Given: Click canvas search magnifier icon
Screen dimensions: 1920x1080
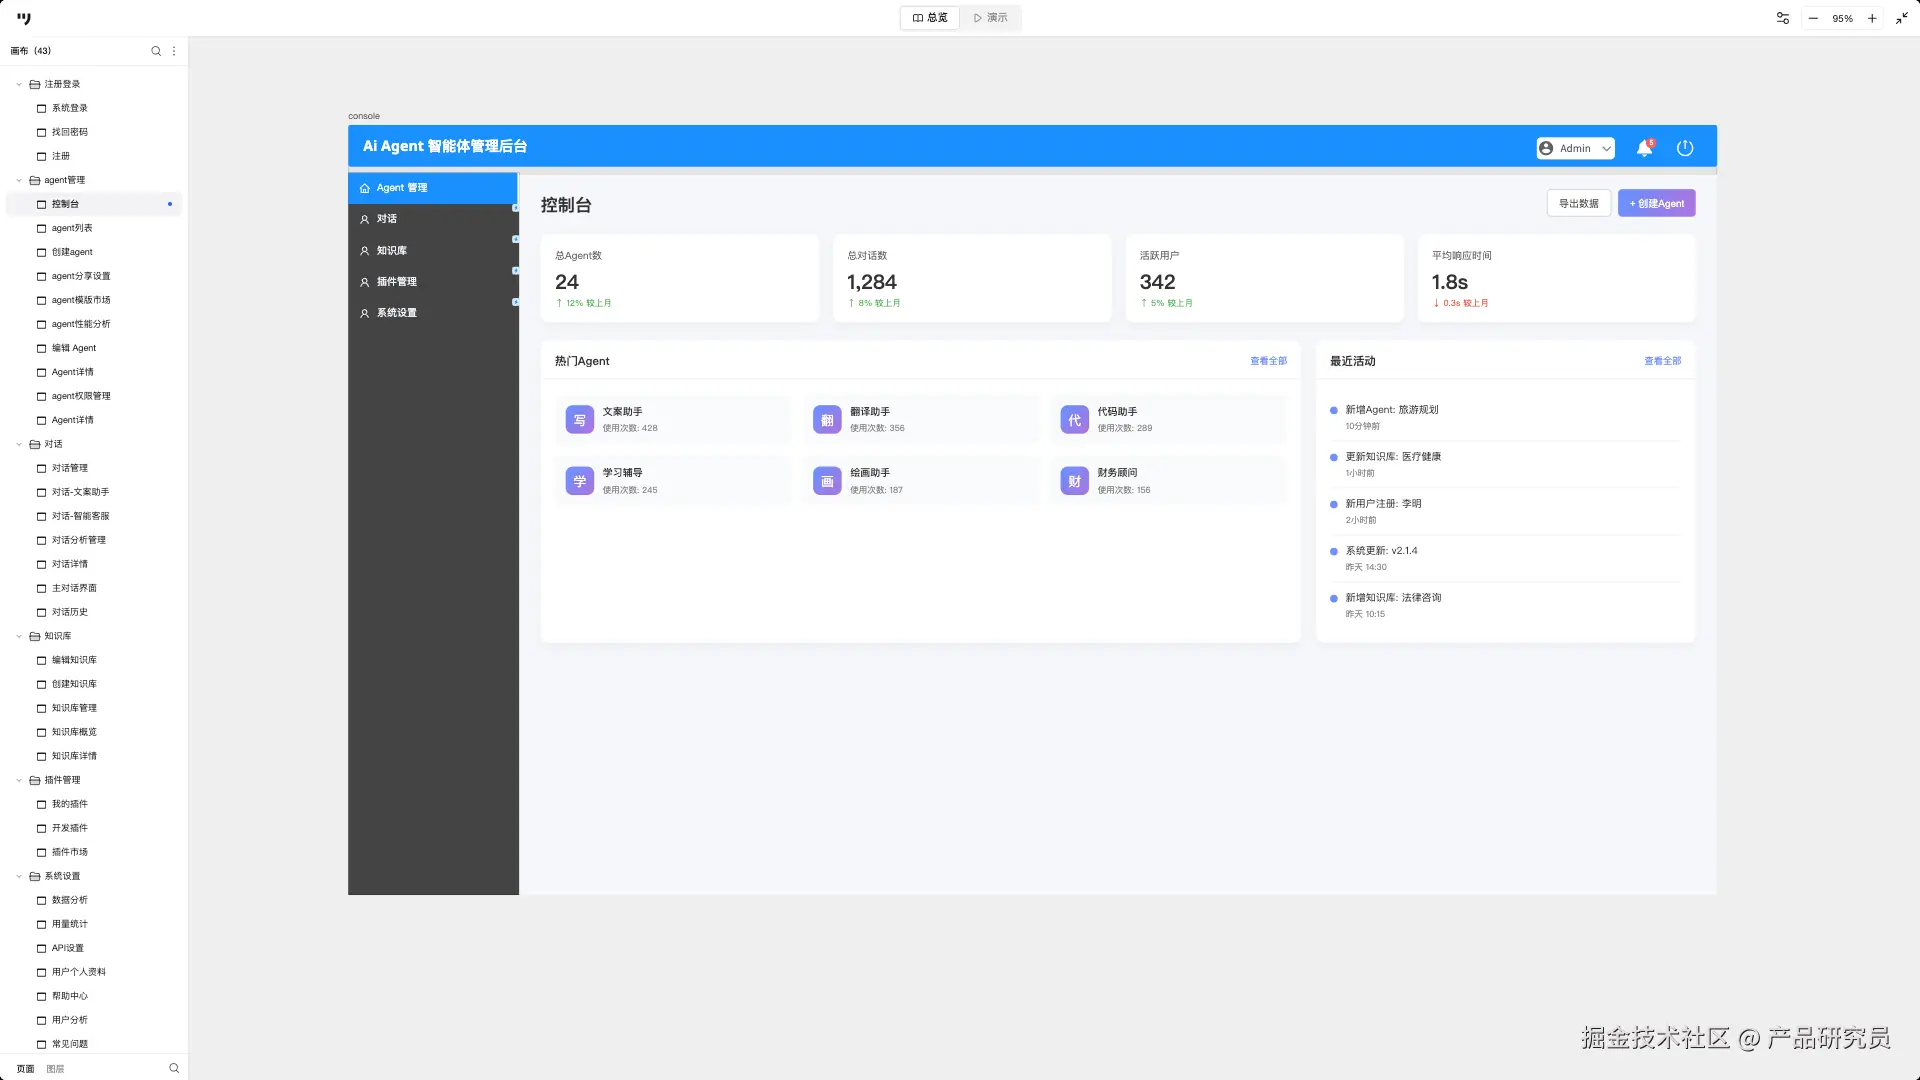Looking at the screenshot, I should pyautogui.click(x=156, y=51).
